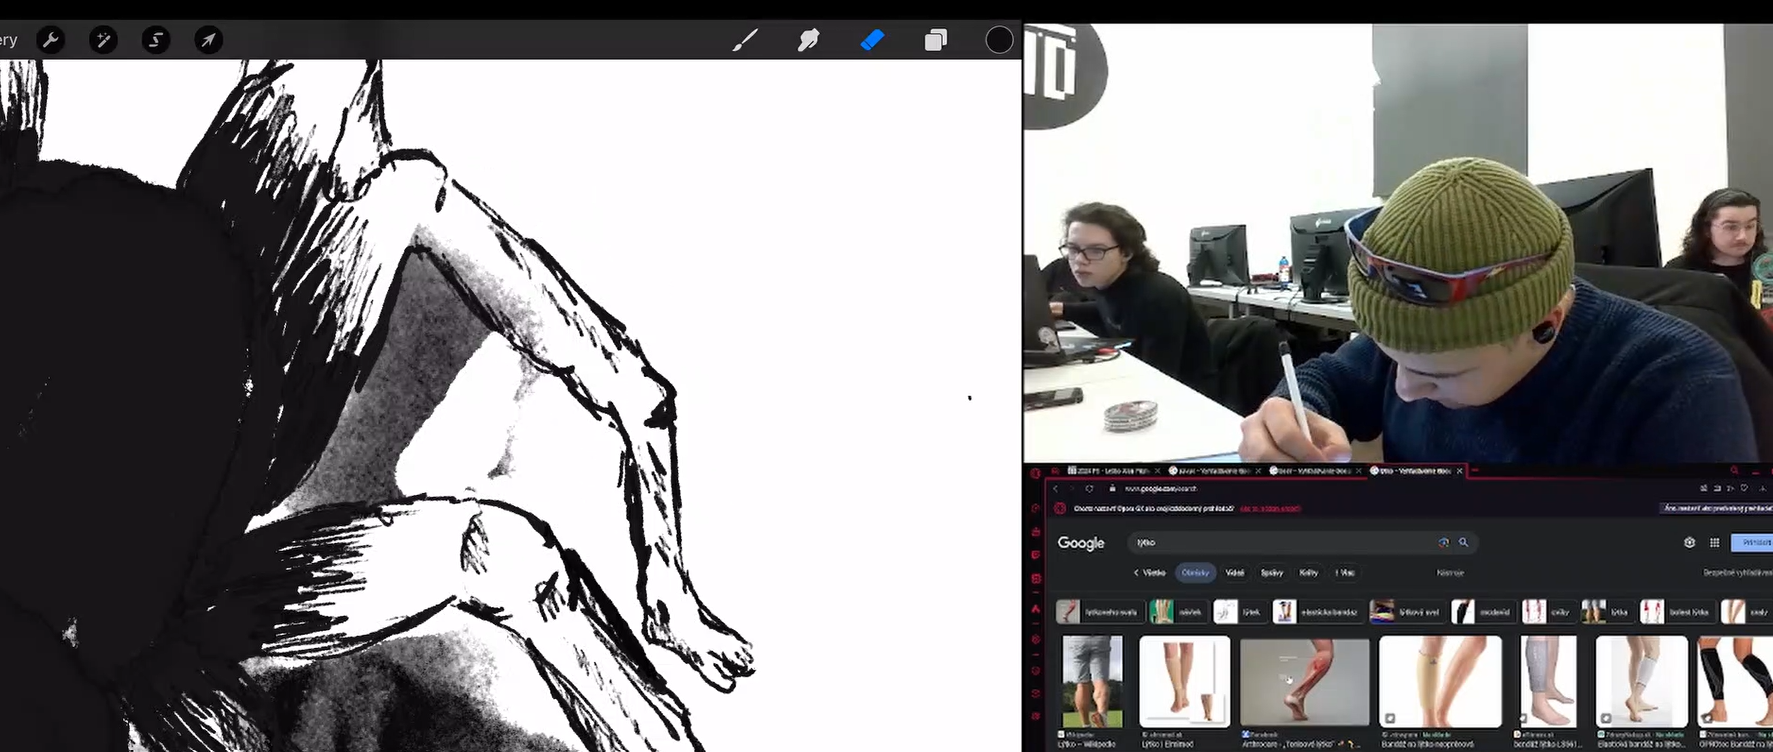This screenshot has height=752, width=1773.
Task: Select the Eraser tool
Action: click(x=872, y=40)
